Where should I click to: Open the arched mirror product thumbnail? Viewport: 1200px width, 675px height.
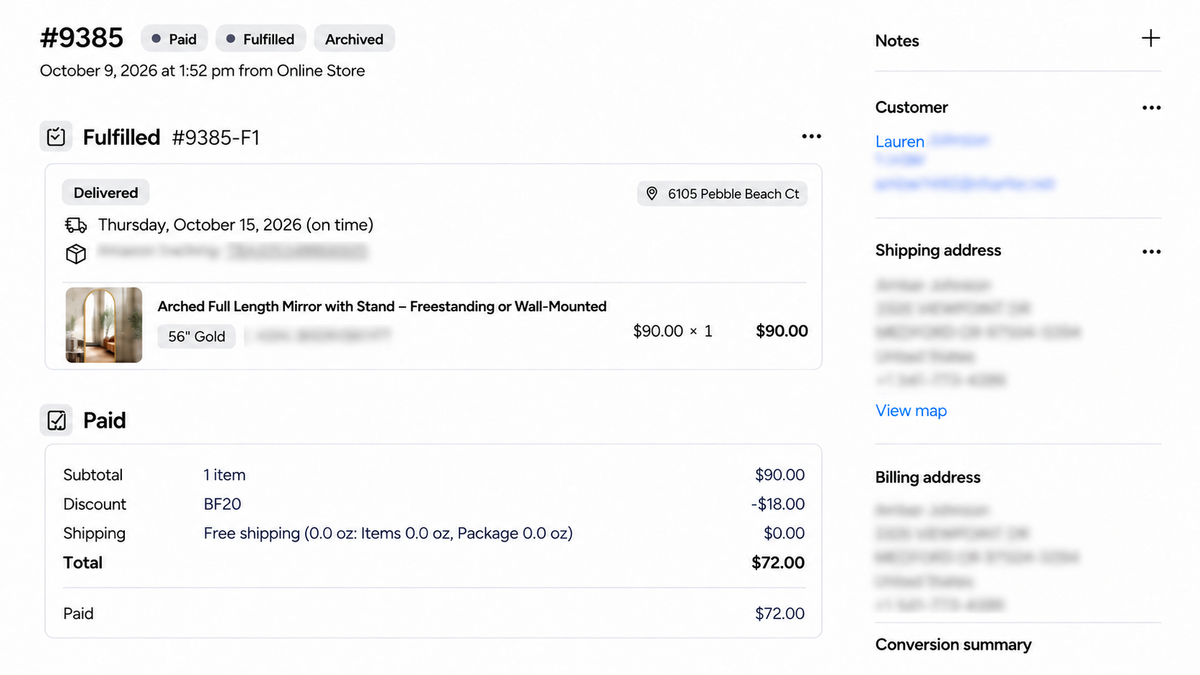(x=104, y=325)
